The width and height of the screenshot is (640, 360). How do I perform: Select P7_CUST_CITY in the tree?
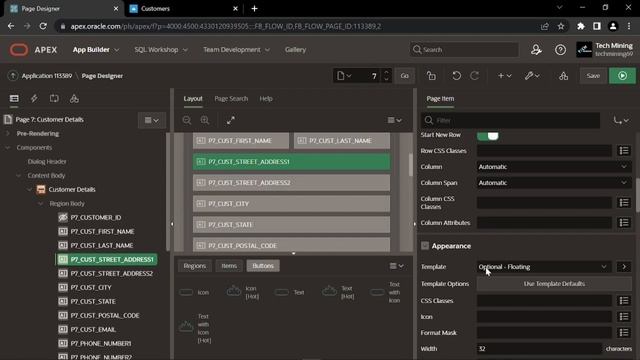(90, 287)
